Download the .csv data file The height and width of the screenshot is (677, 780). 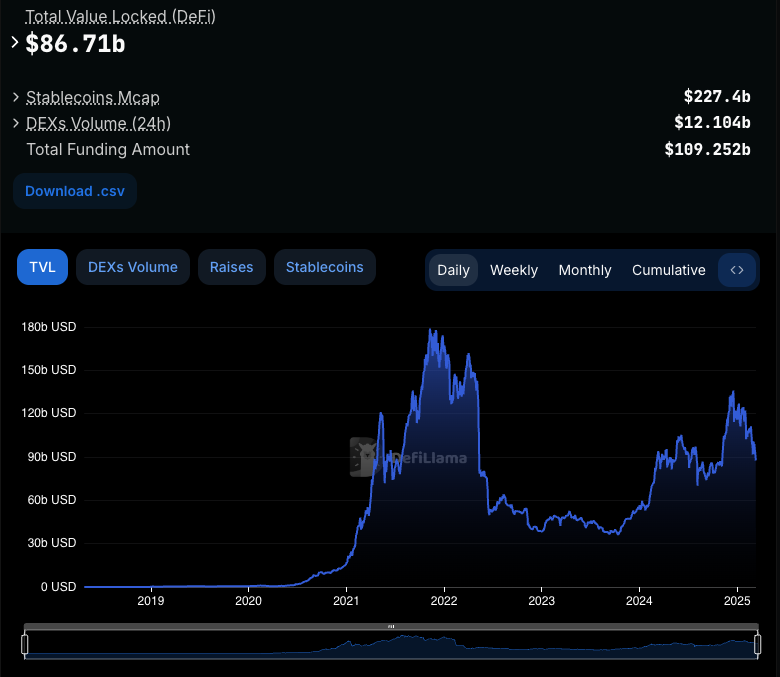tap(75, 191)
